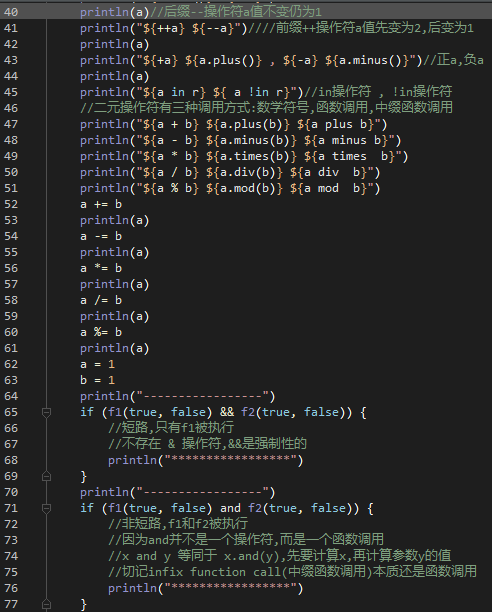Click the highlighted line 40 comment
492x612 pixels.
(x=236, y=12)
